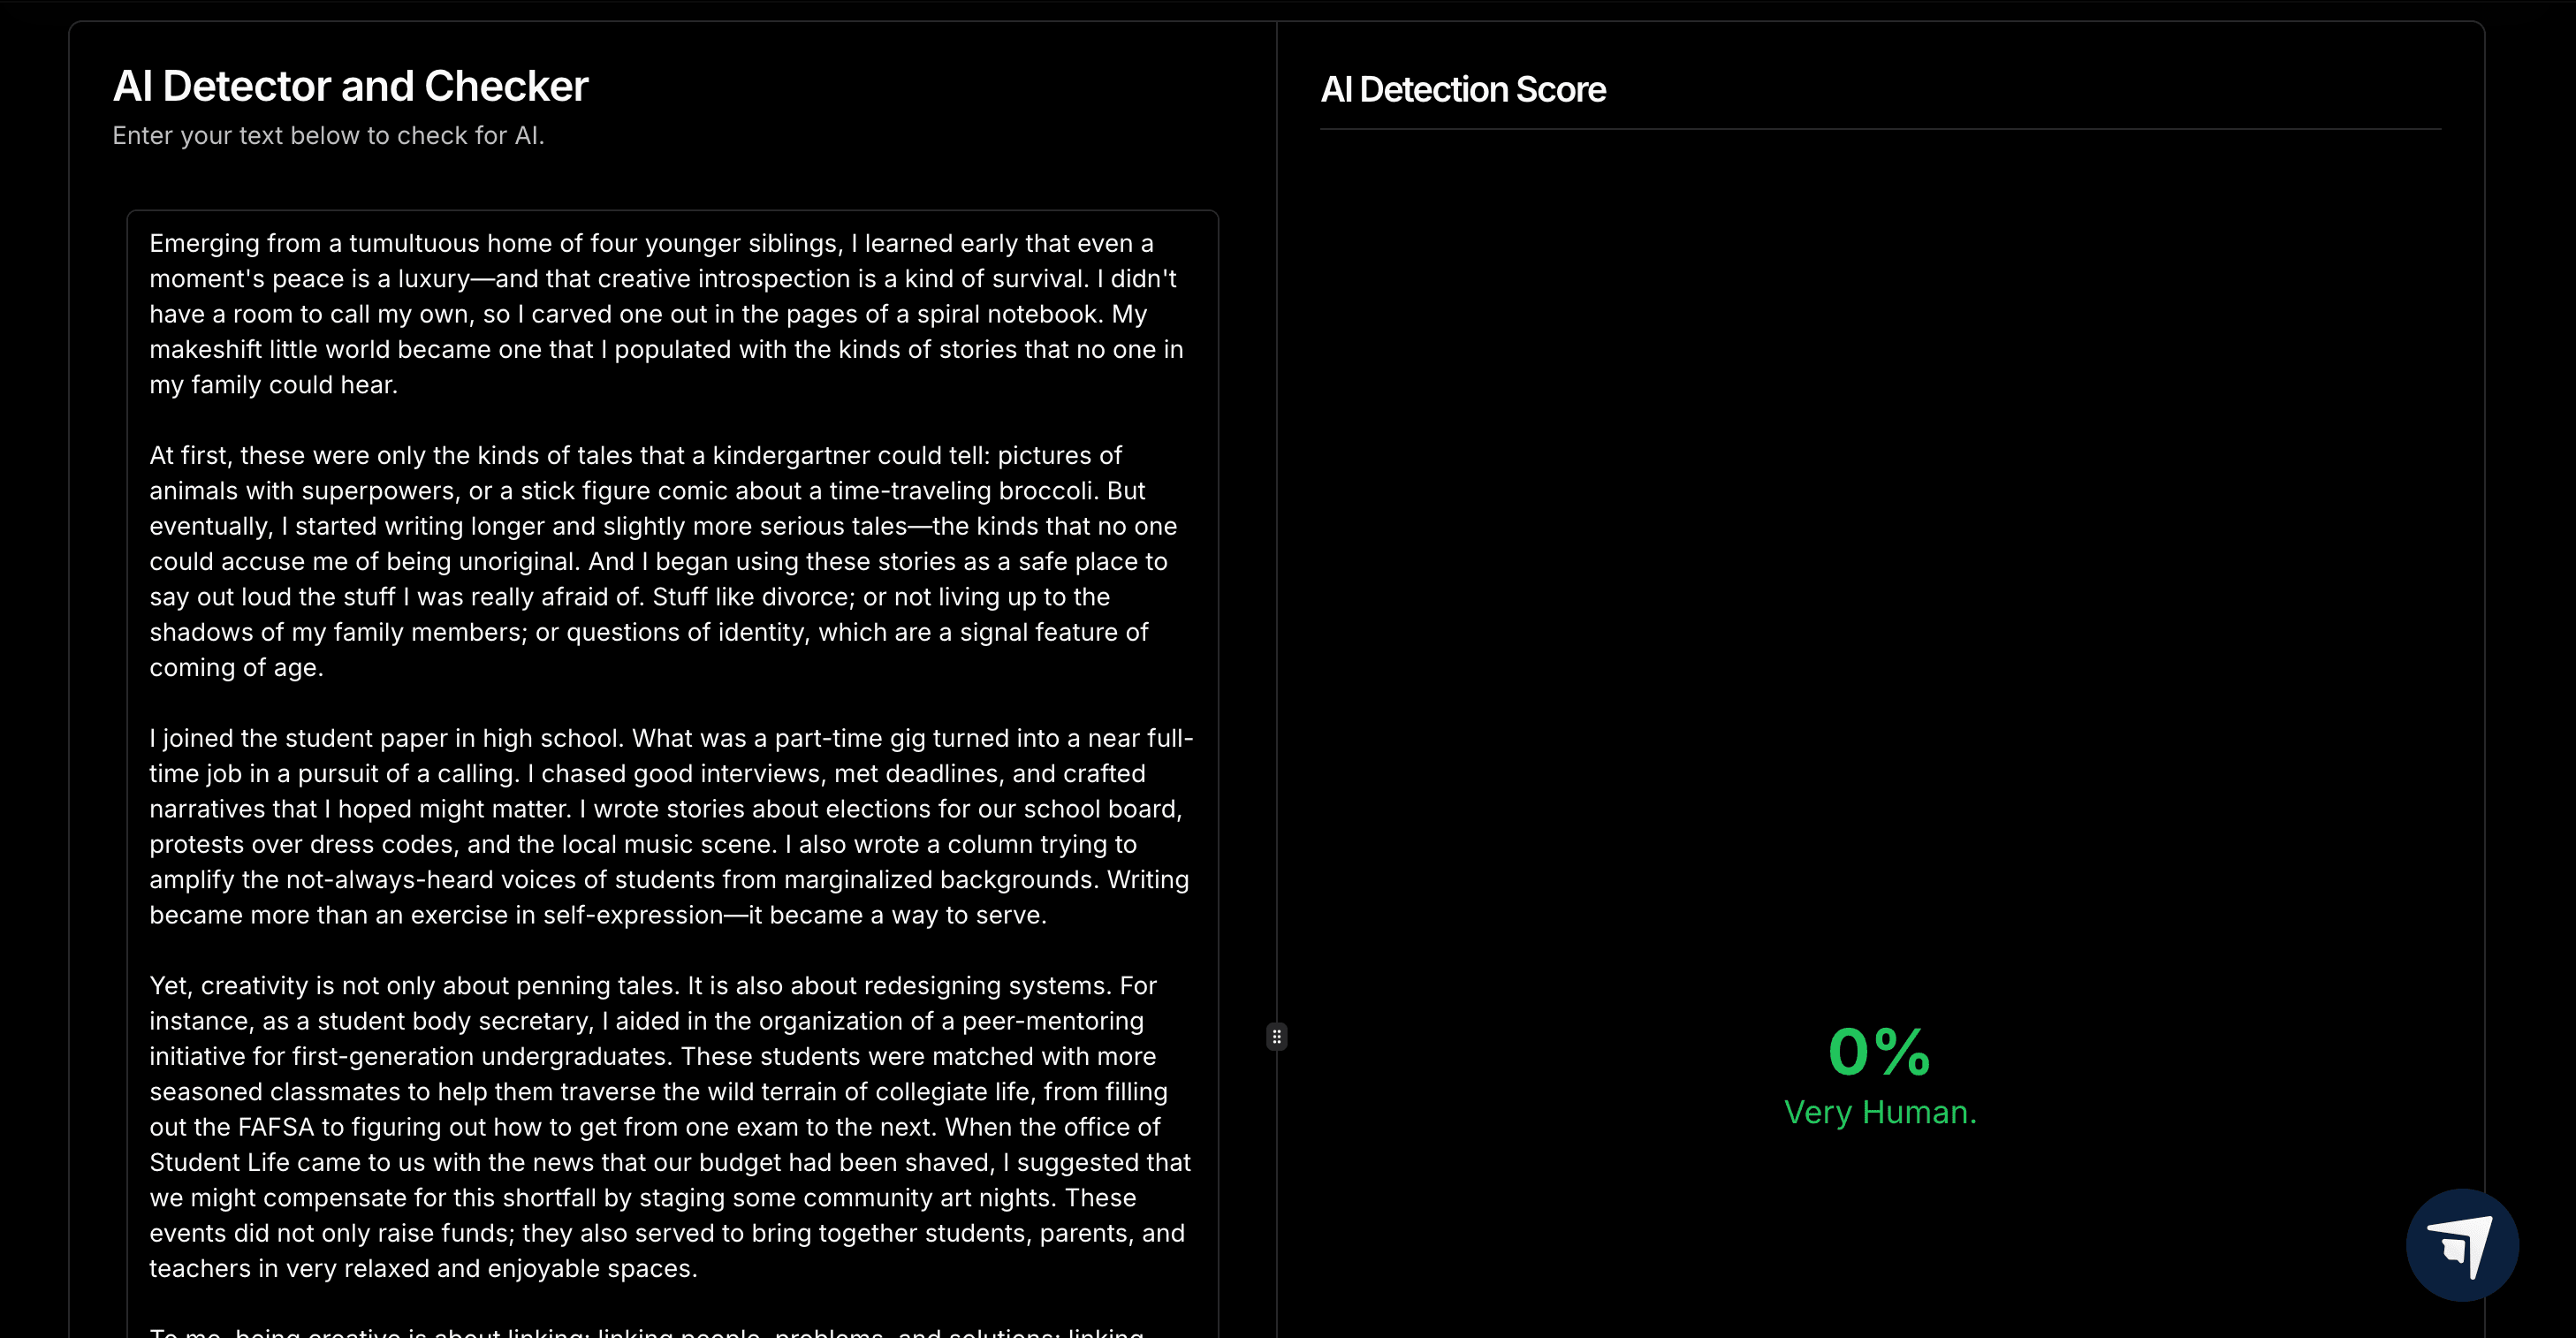This screenshot has width=2576, height=1338.
Task: Click the "Very Human." result label
Action: pyautogui.click(x=1880, y=1112)
